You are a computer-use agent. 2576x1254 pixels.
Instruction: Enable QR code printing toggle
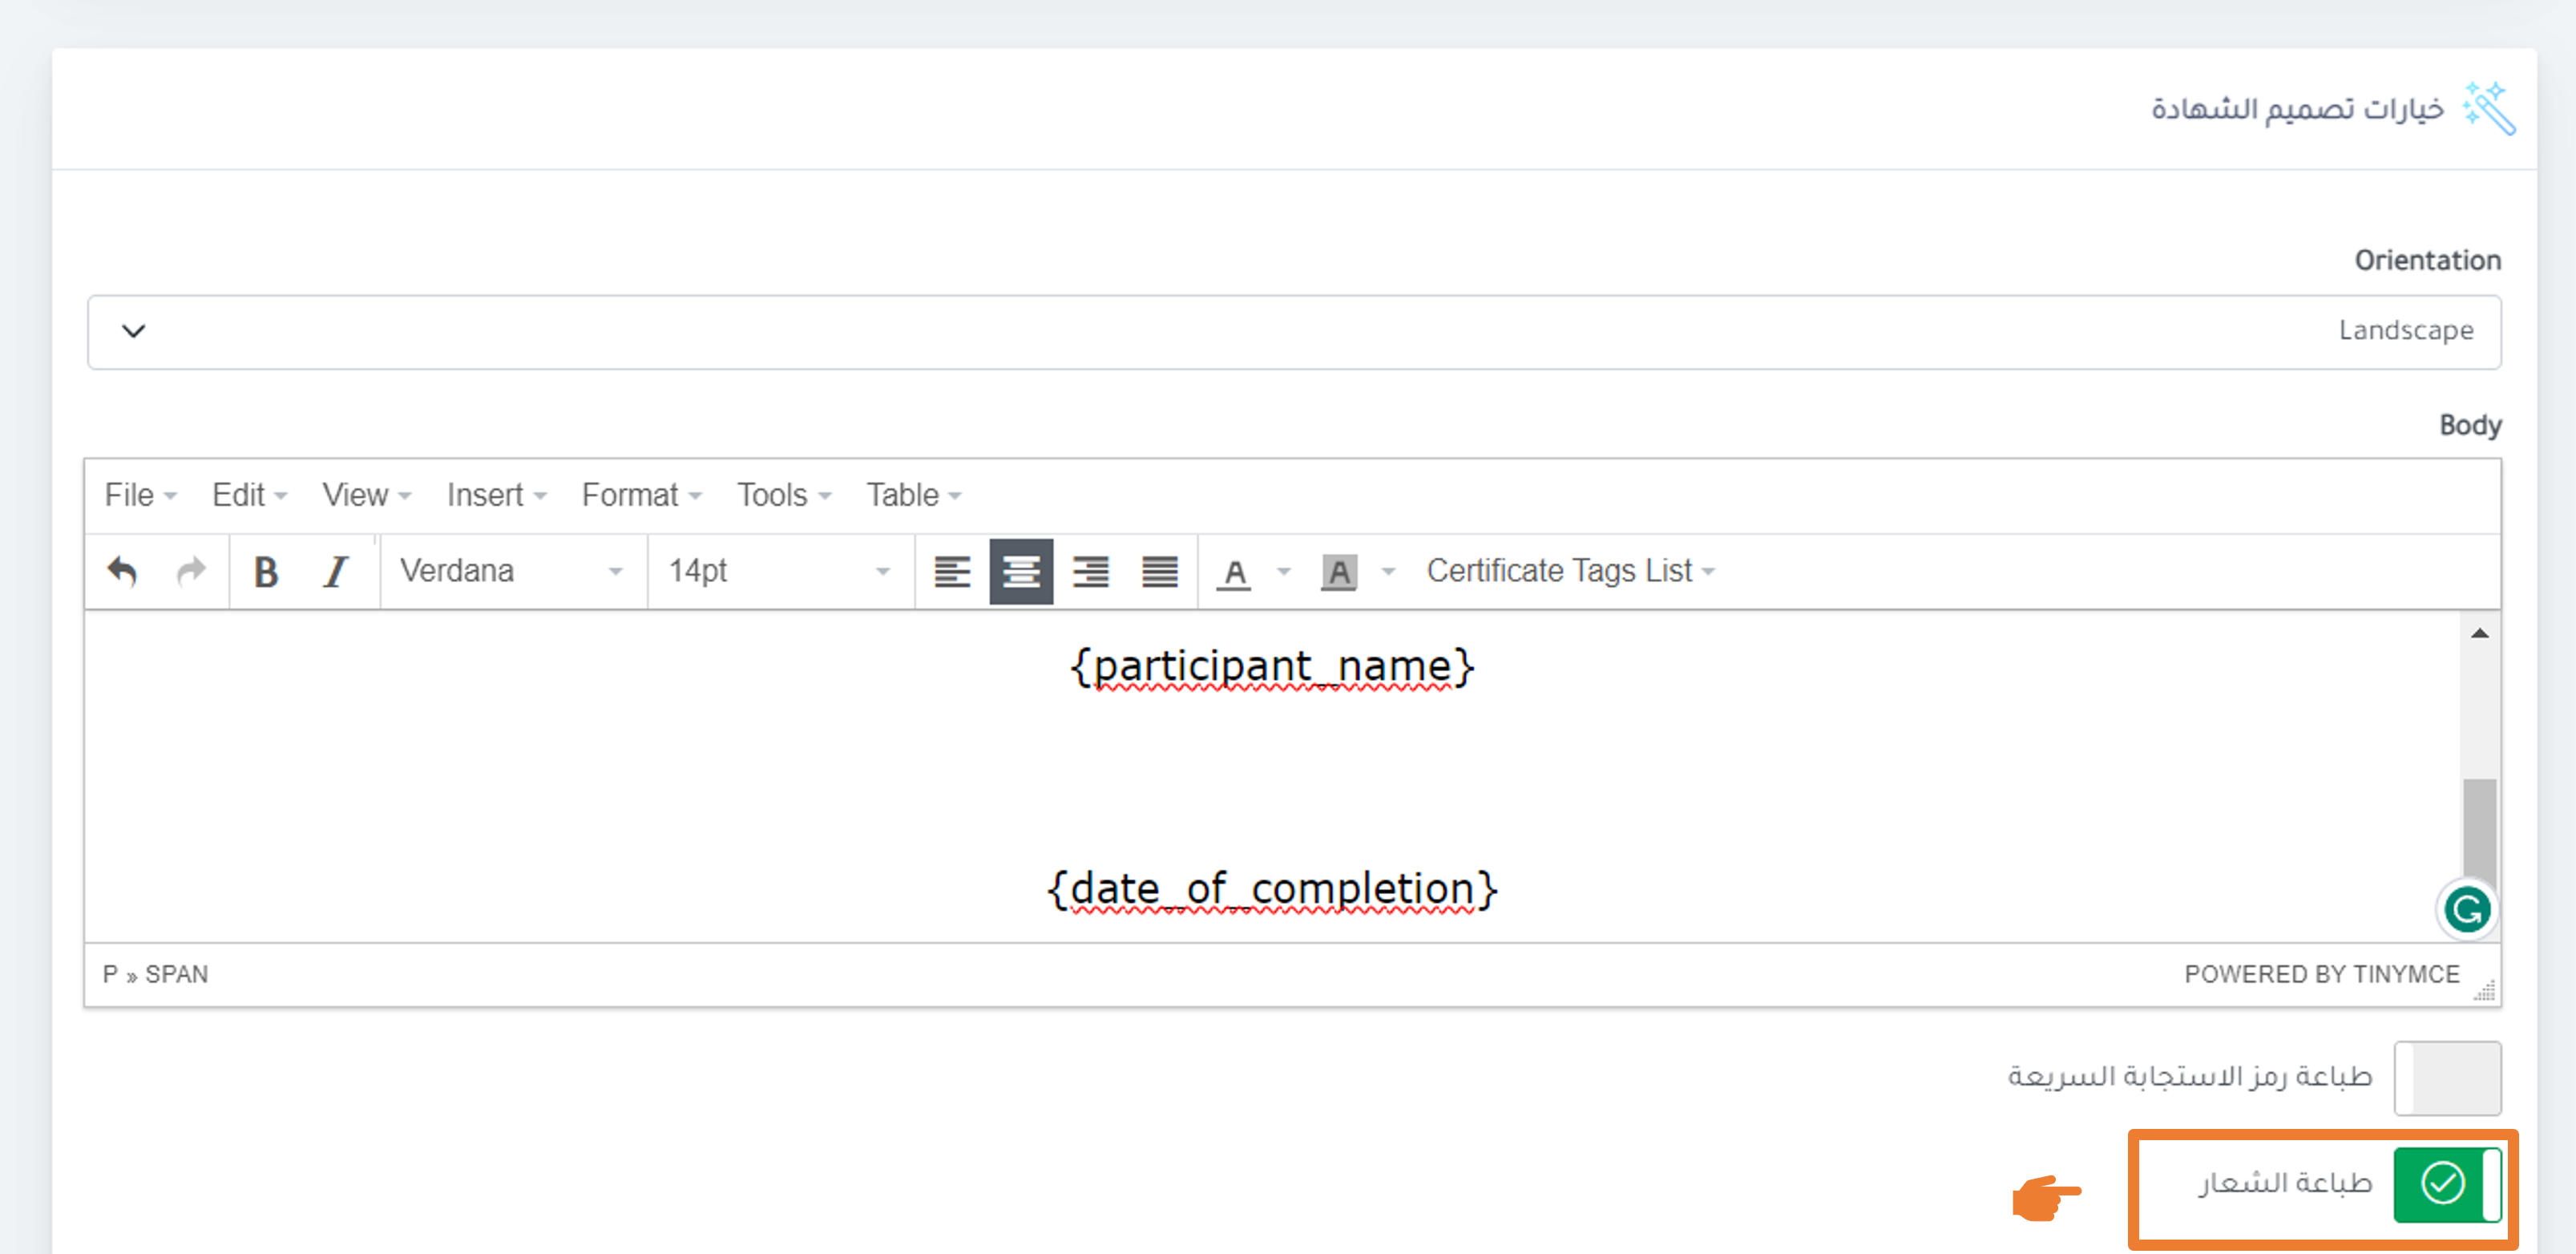pyautogui.click(x=2446, y=1077)
